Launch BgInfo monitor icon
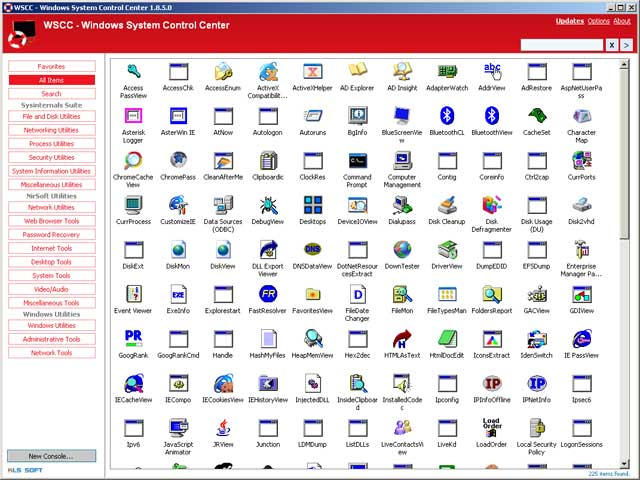The image size is (640, 480). click(x=357, y=116)
